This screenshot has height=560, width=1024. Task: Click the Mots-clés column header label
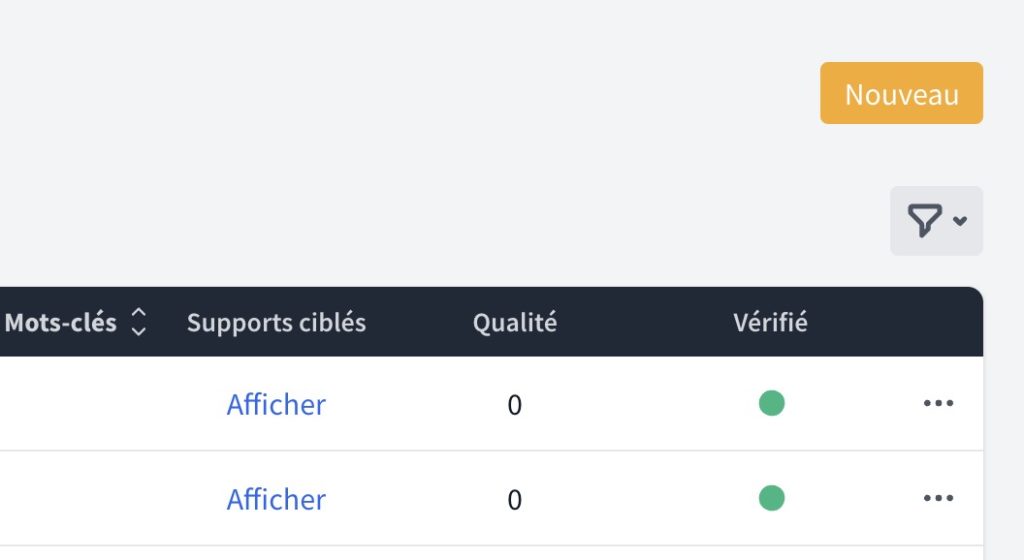point(60,323)
